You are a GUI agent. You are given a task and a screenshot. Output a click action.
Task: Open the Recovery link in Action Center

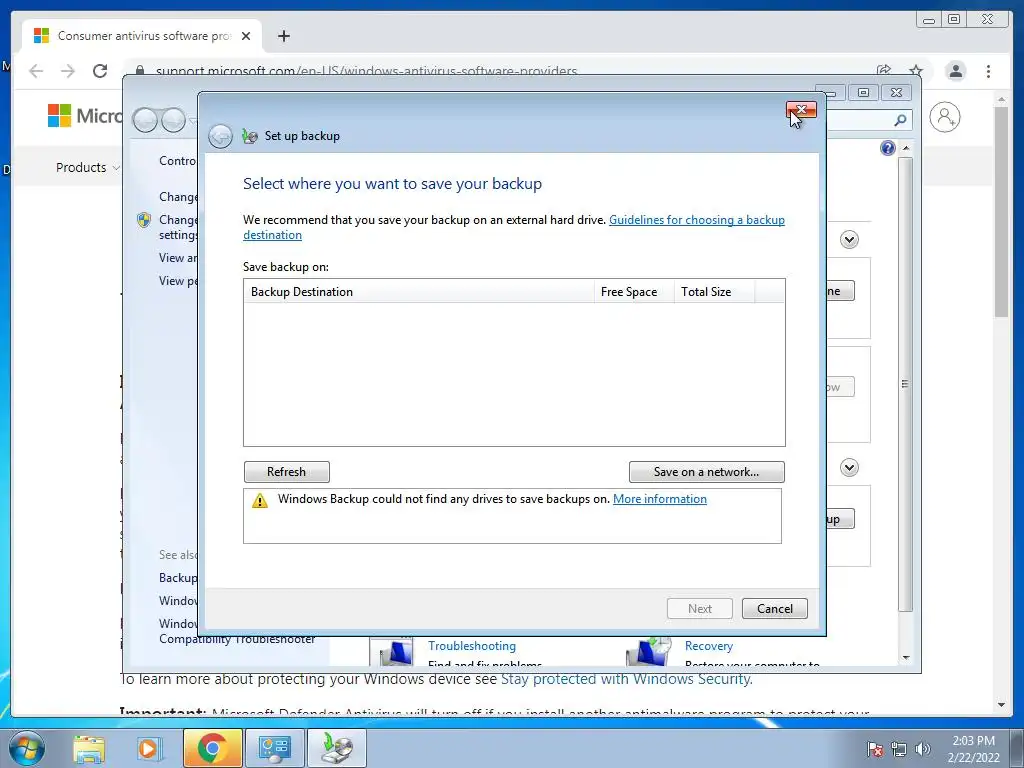(709, 646)
